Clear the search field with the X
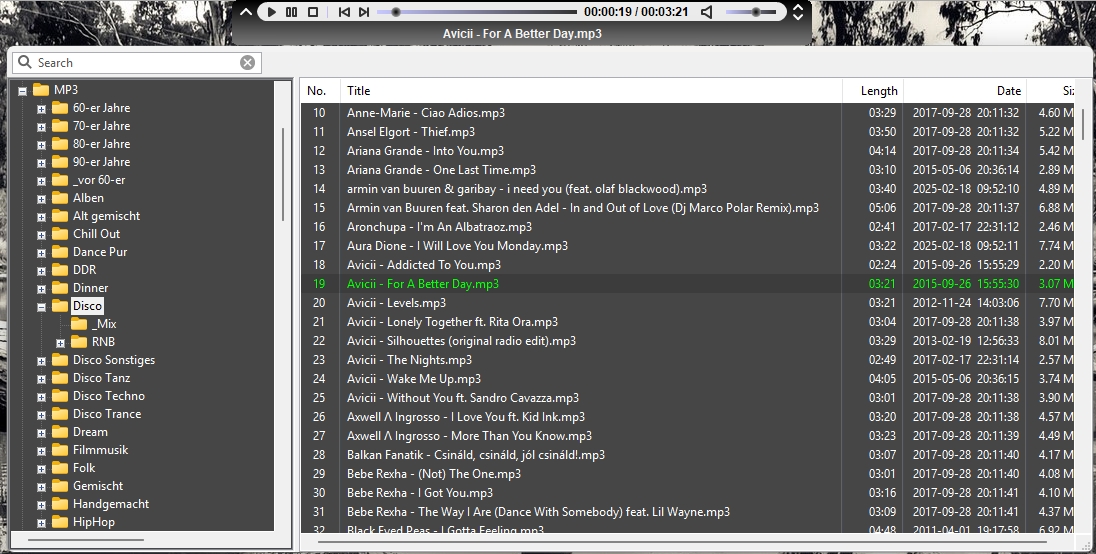The width and height of the screenshot is (1096, 554). 248,63
